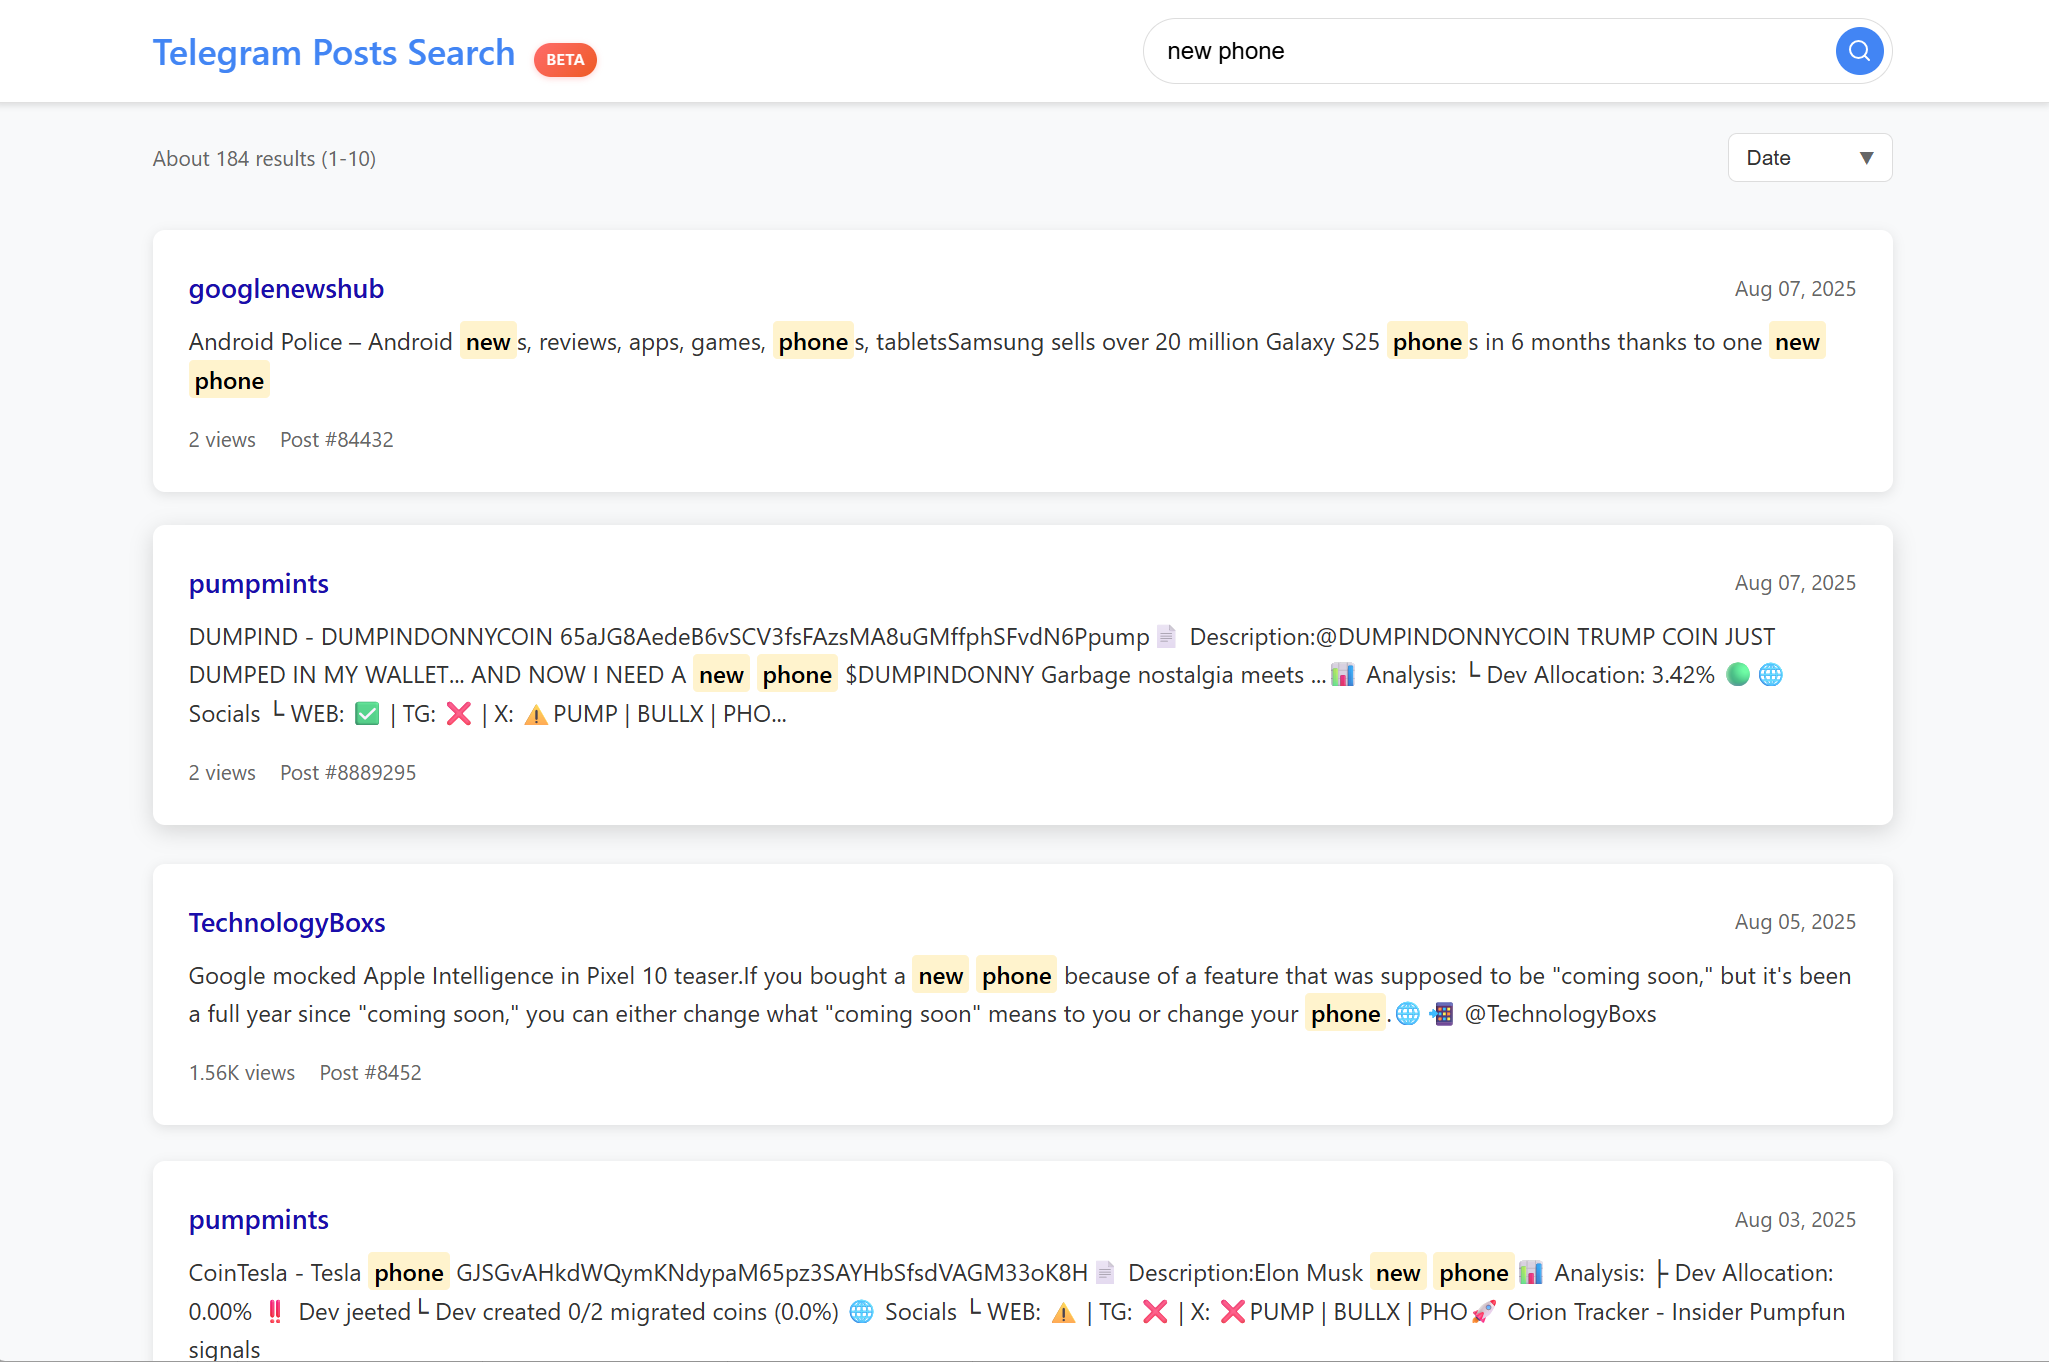Click the green checkmark WEB icon in pumpmints post
Viewport: 2049px width, 1362px height.
point(366,714)
